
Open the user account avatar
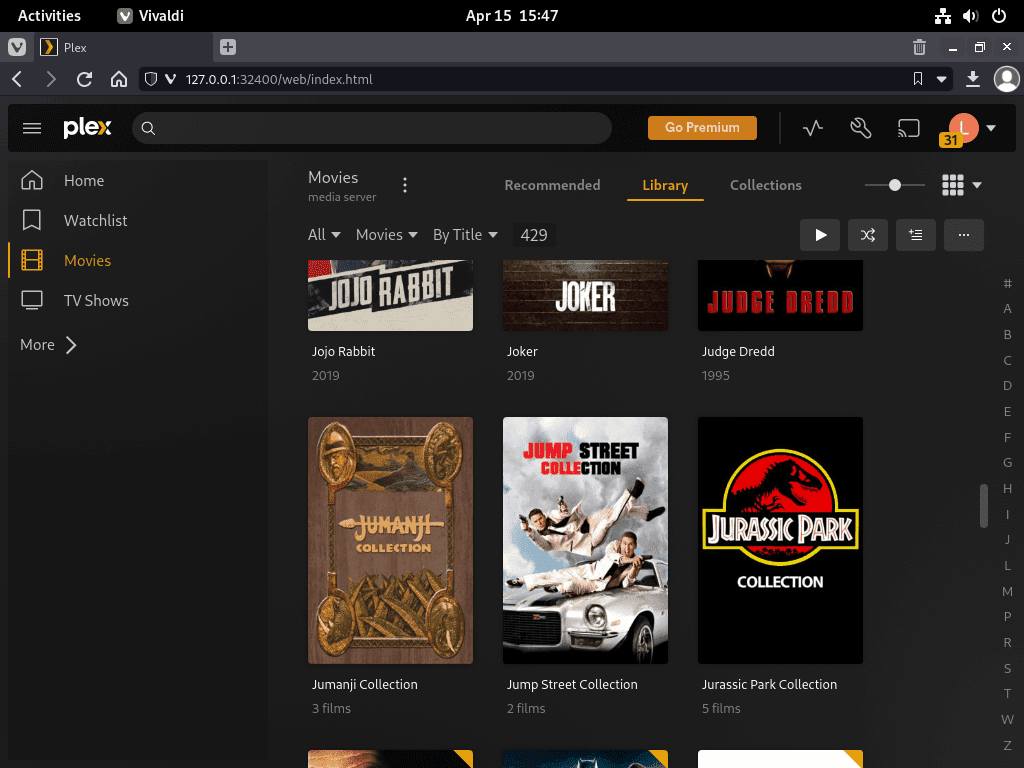click(963, 127)
